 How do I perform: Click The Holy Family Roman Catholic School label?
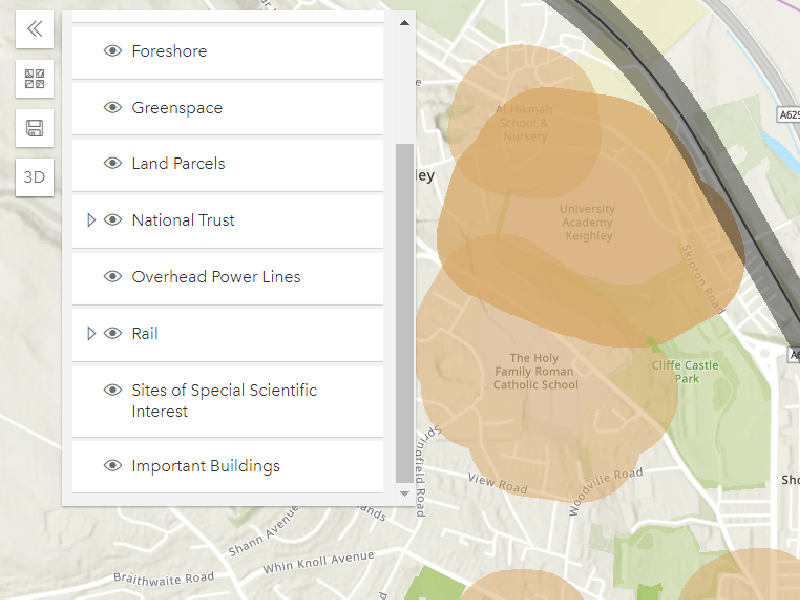535,371
